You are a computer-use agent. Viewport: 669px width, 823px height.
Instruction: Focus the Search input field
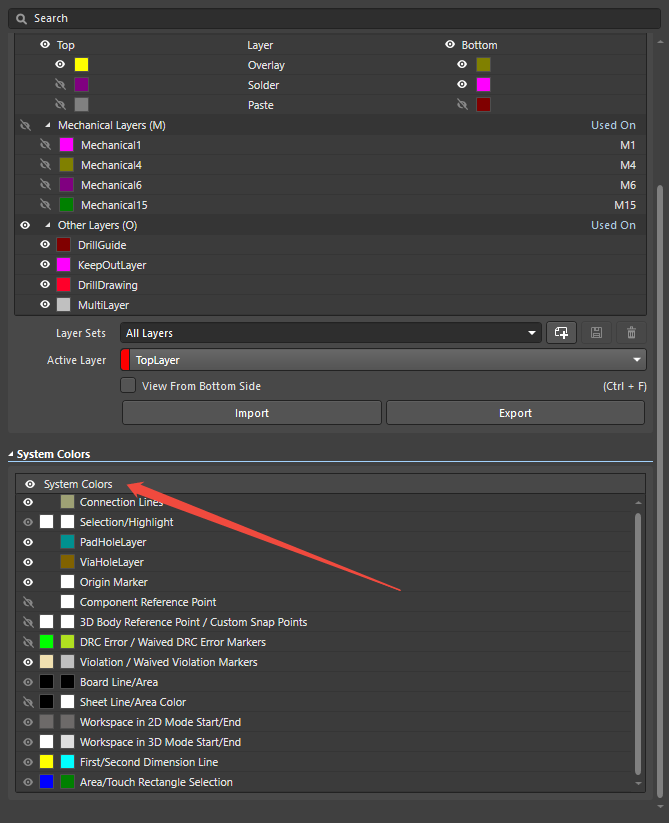click(334, 18)
